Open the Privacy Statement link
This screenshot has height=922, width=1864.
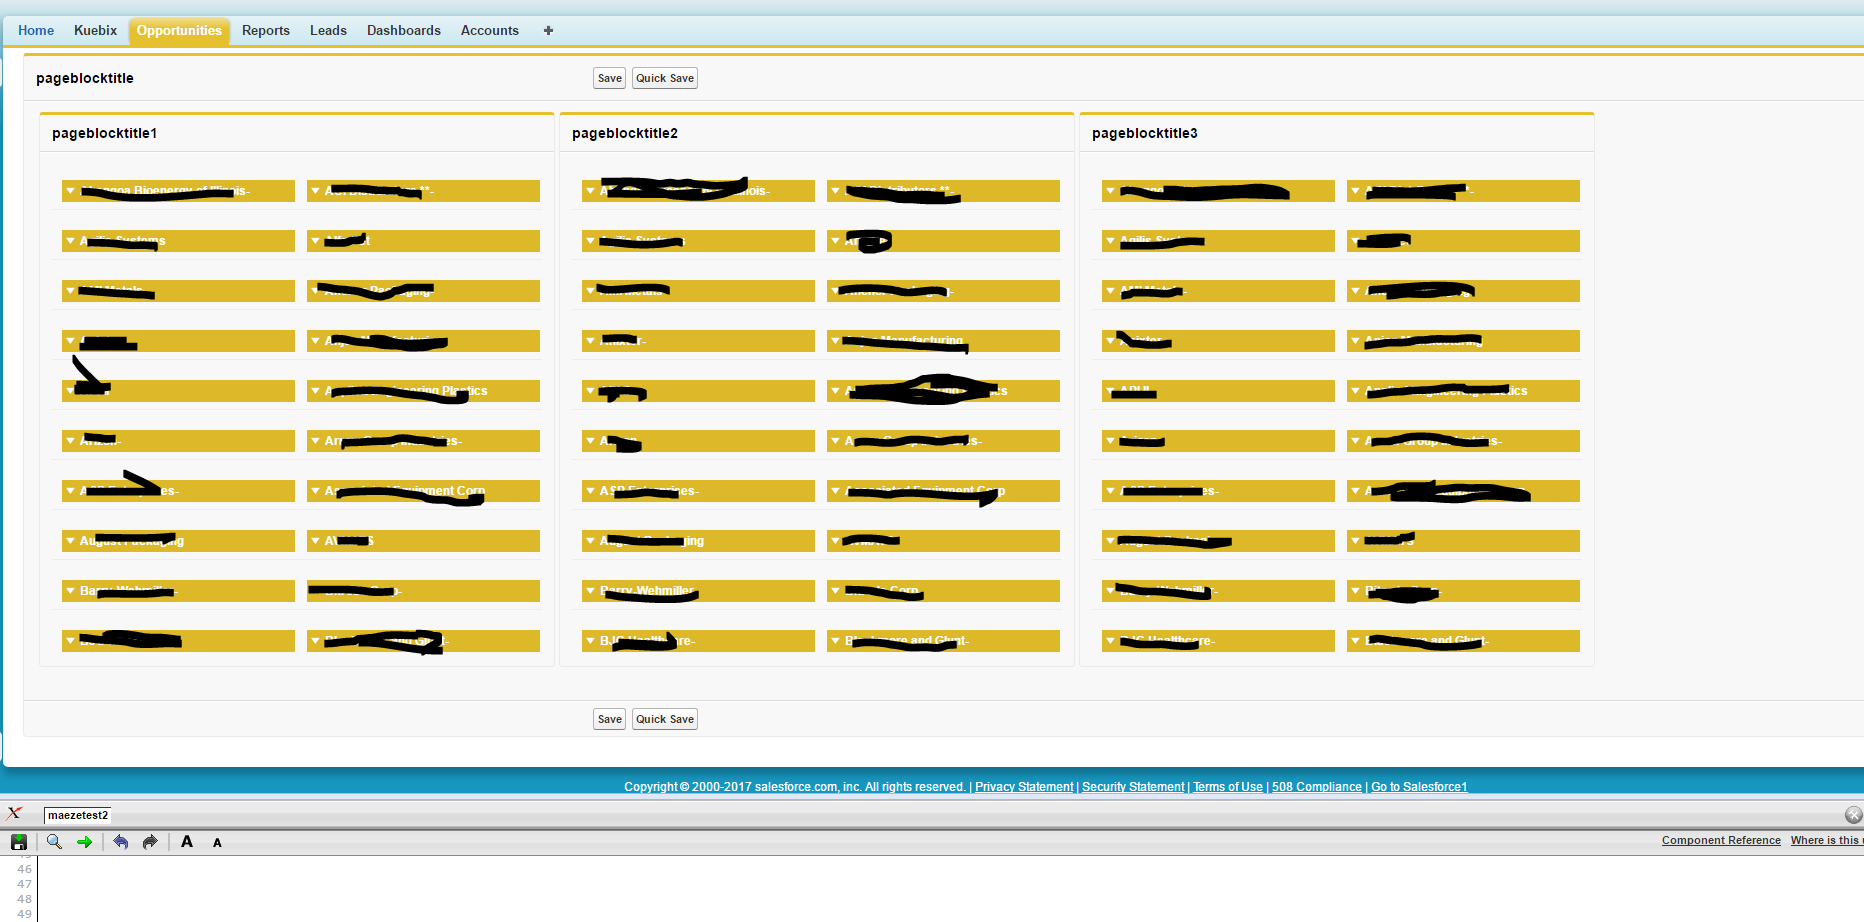click(x=1024, y=787)
